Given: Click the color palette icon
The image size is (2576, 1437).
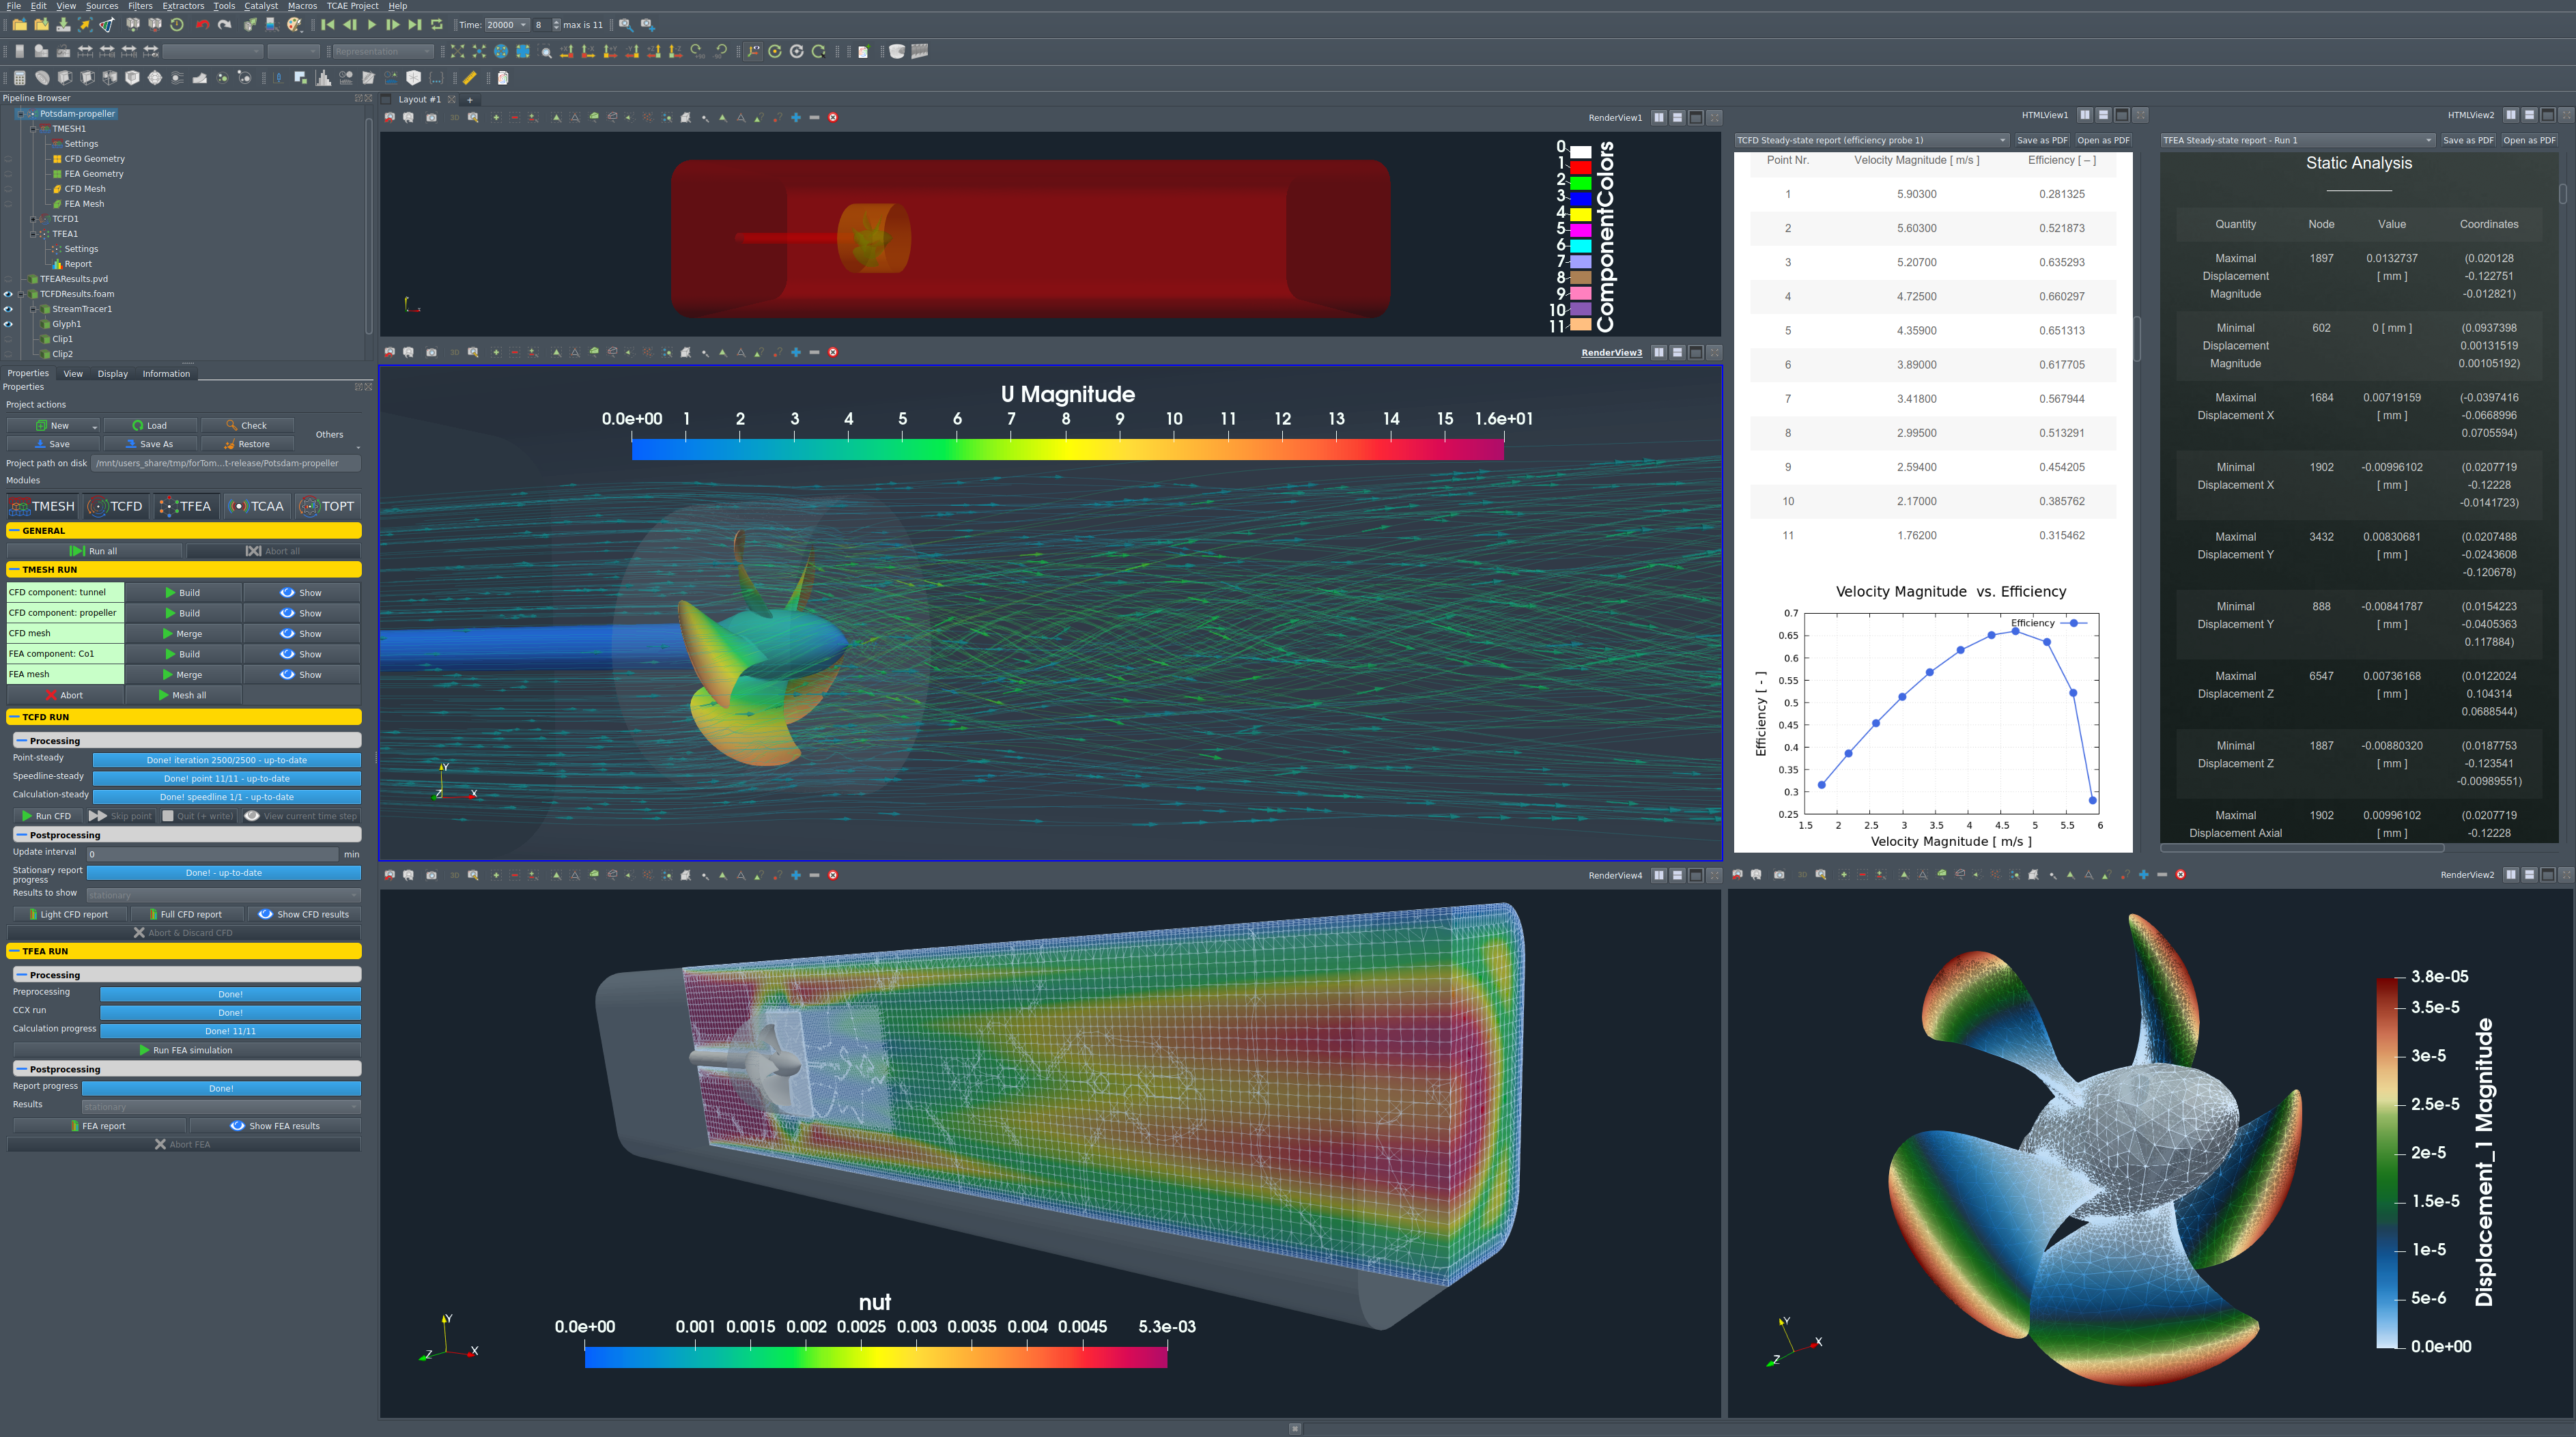Looking at the screenshot, I should (x=295, y=25).
